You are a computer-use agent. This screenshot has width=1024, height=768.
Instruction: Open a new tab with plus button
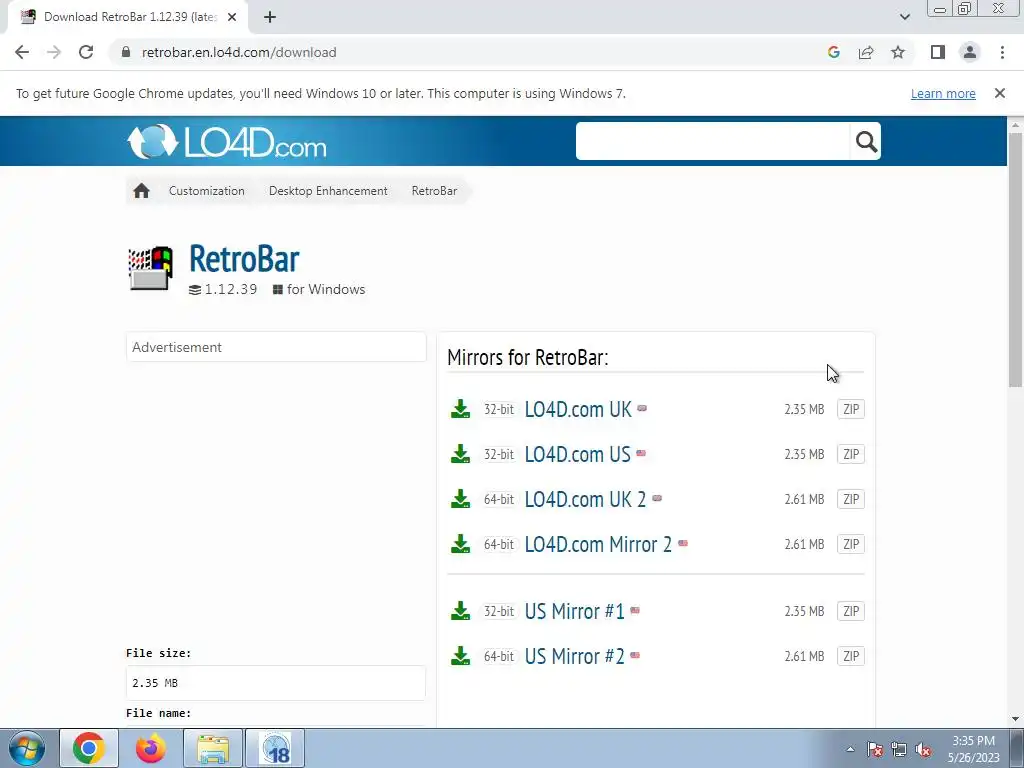point(270,17)
